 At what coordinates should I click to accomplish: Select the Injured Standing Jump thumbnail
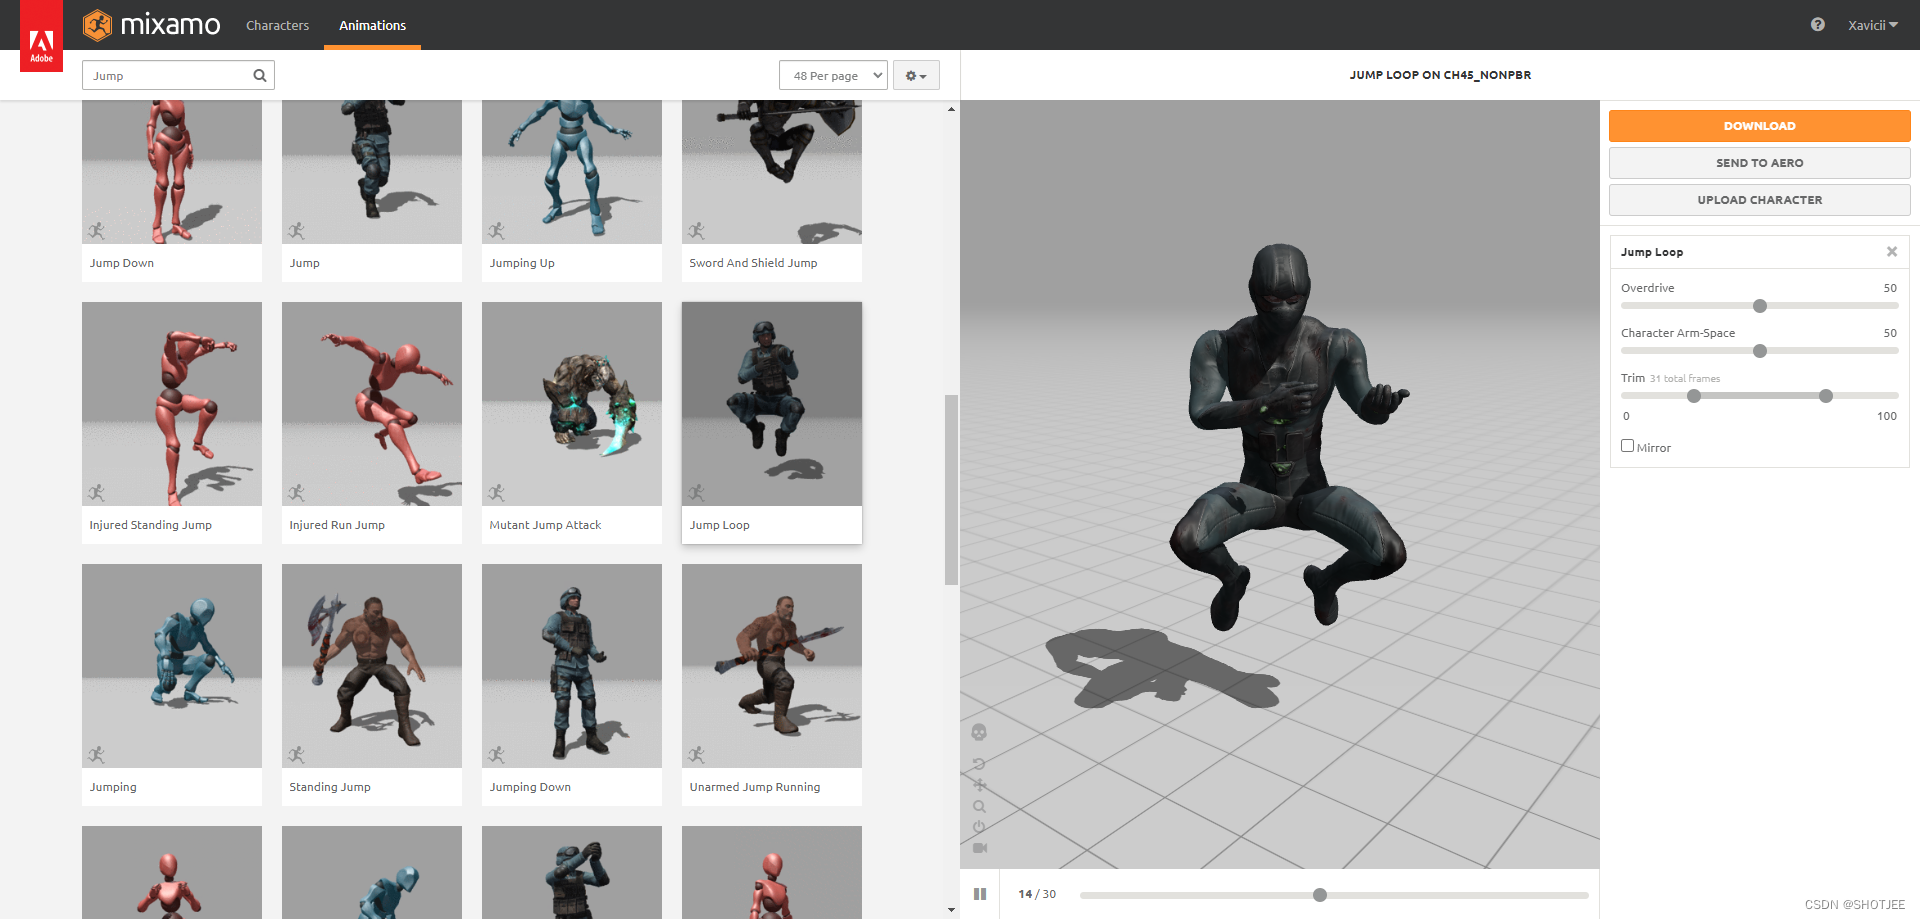point(172,404)
